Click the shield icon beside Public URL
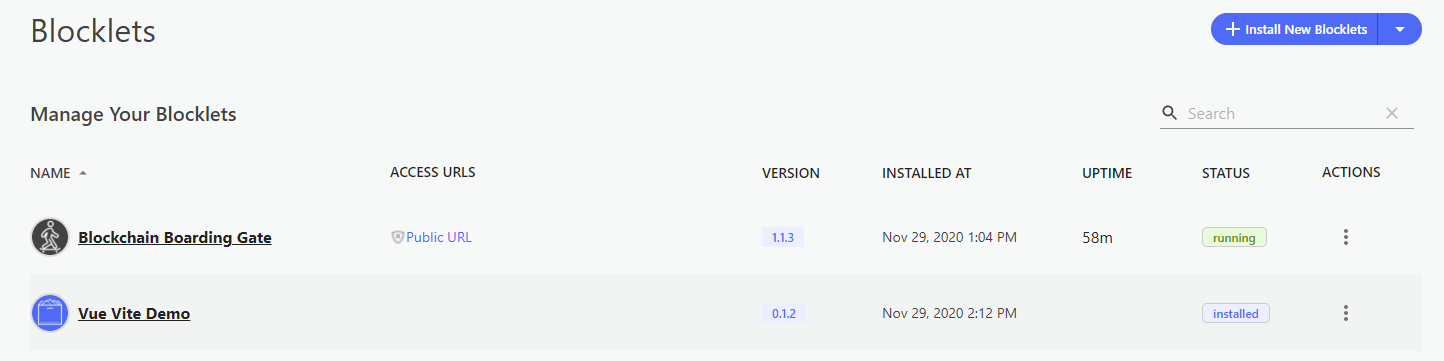 click(397, 237)
